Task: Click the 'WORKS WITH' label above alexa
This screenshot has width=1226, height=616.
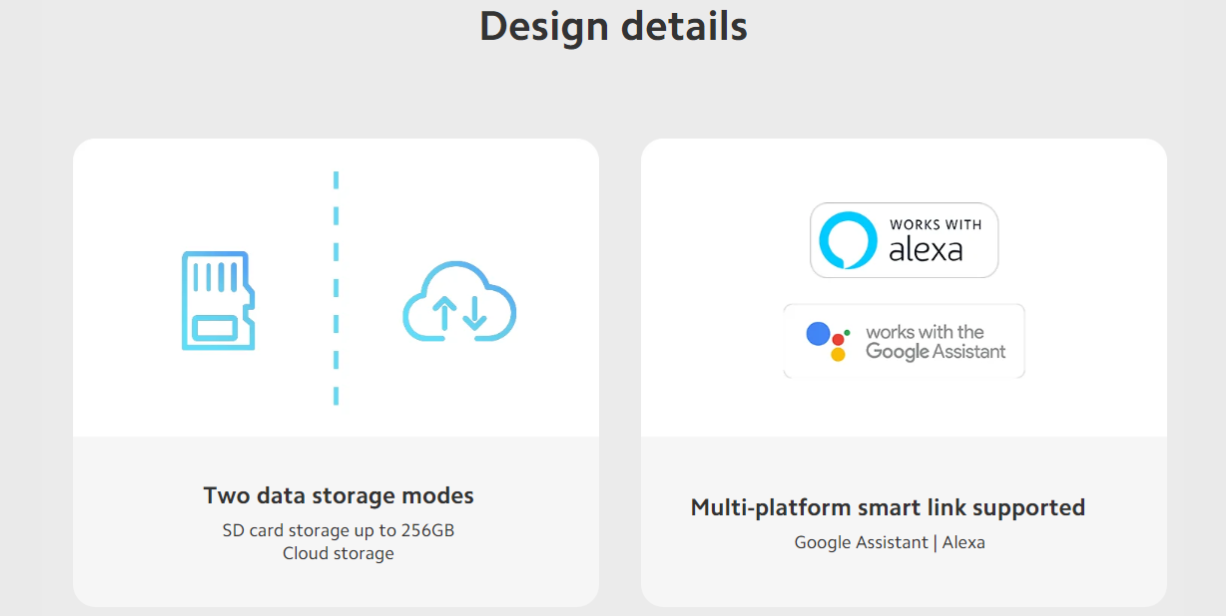Action: tap(935, 224)
